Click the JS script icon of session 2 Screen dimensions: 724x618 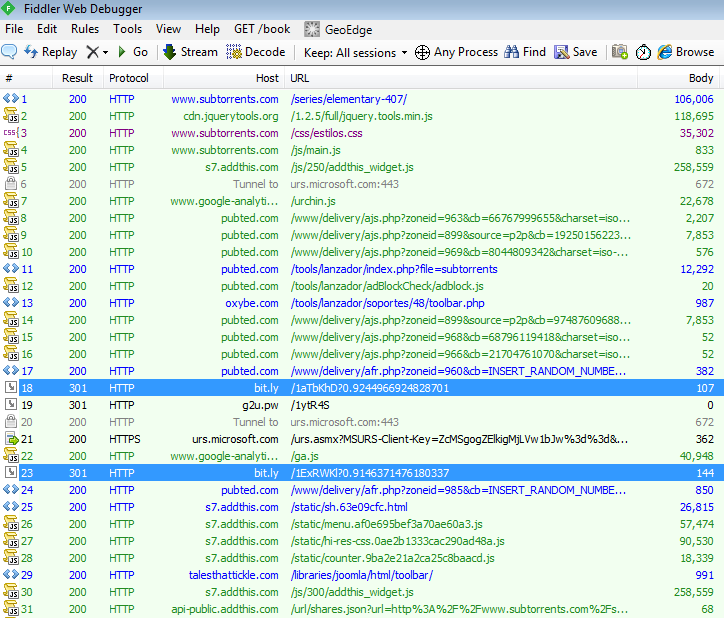tap(11, 115)
